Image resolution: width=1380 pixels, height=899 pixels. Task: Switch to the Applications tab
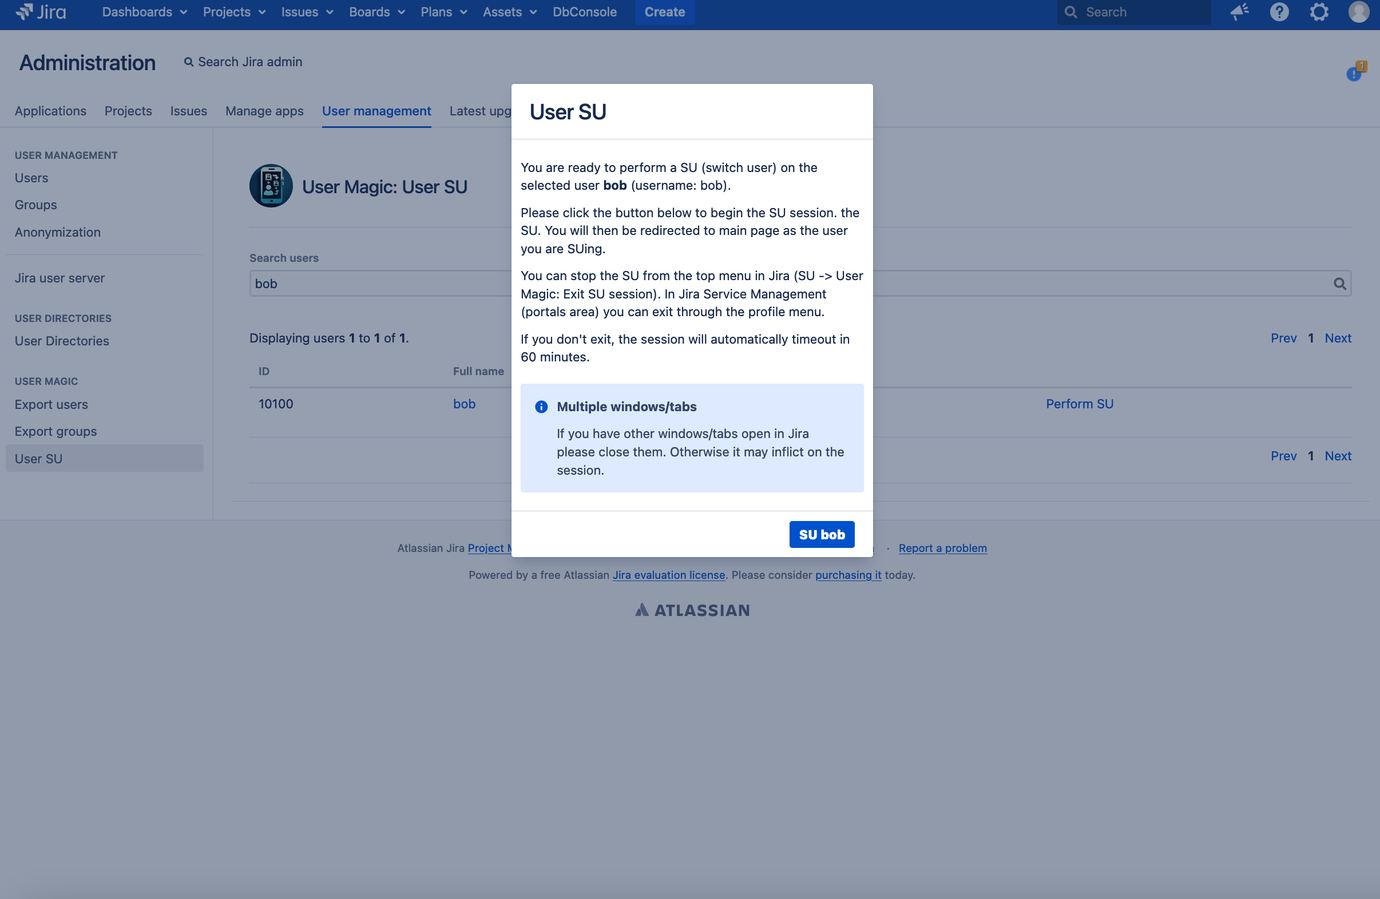coord(50,111)
